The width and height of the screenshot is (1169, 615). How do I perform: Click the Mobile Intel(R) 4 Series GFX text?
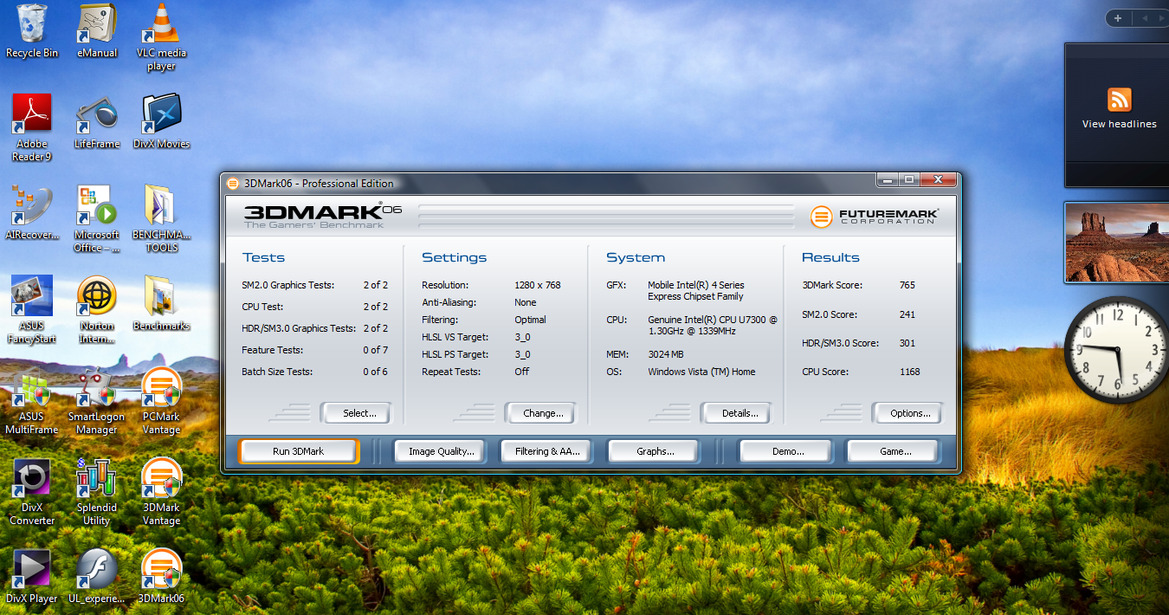coord(696,291)
